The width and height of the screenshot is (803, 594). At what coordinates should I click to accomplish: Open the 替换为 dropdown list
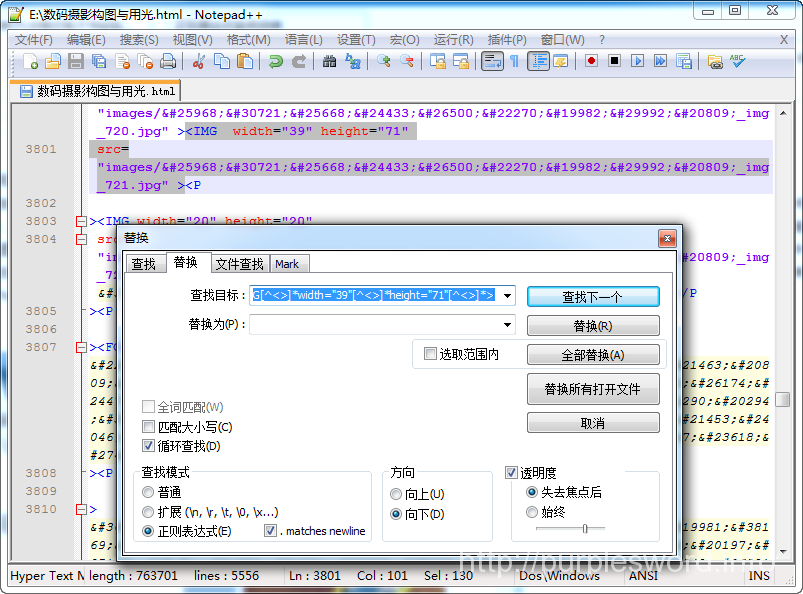coord(508,325)
